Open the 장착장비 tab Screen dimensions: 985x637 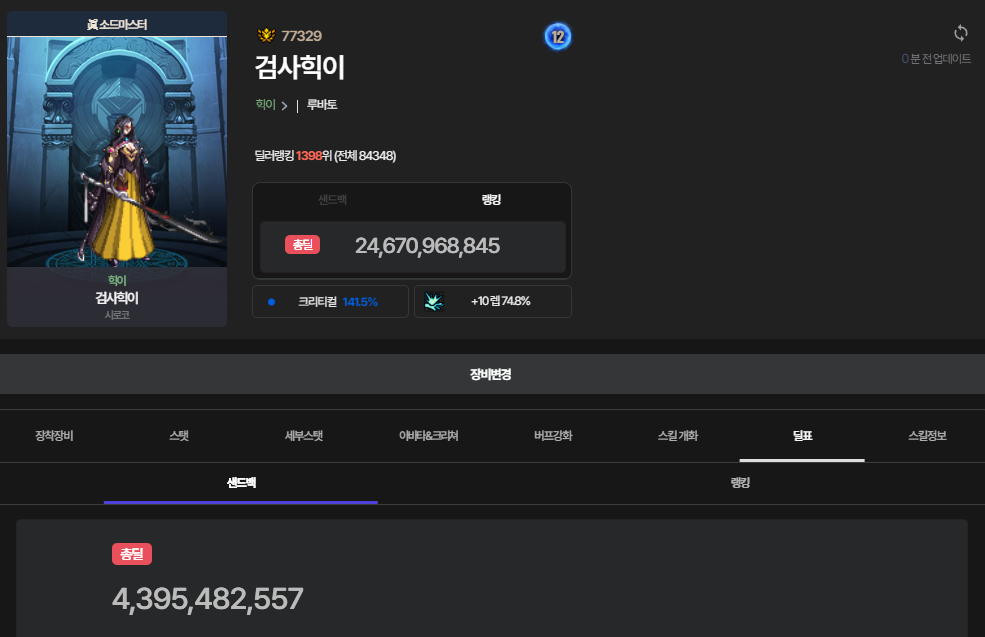tap(54, 436)
